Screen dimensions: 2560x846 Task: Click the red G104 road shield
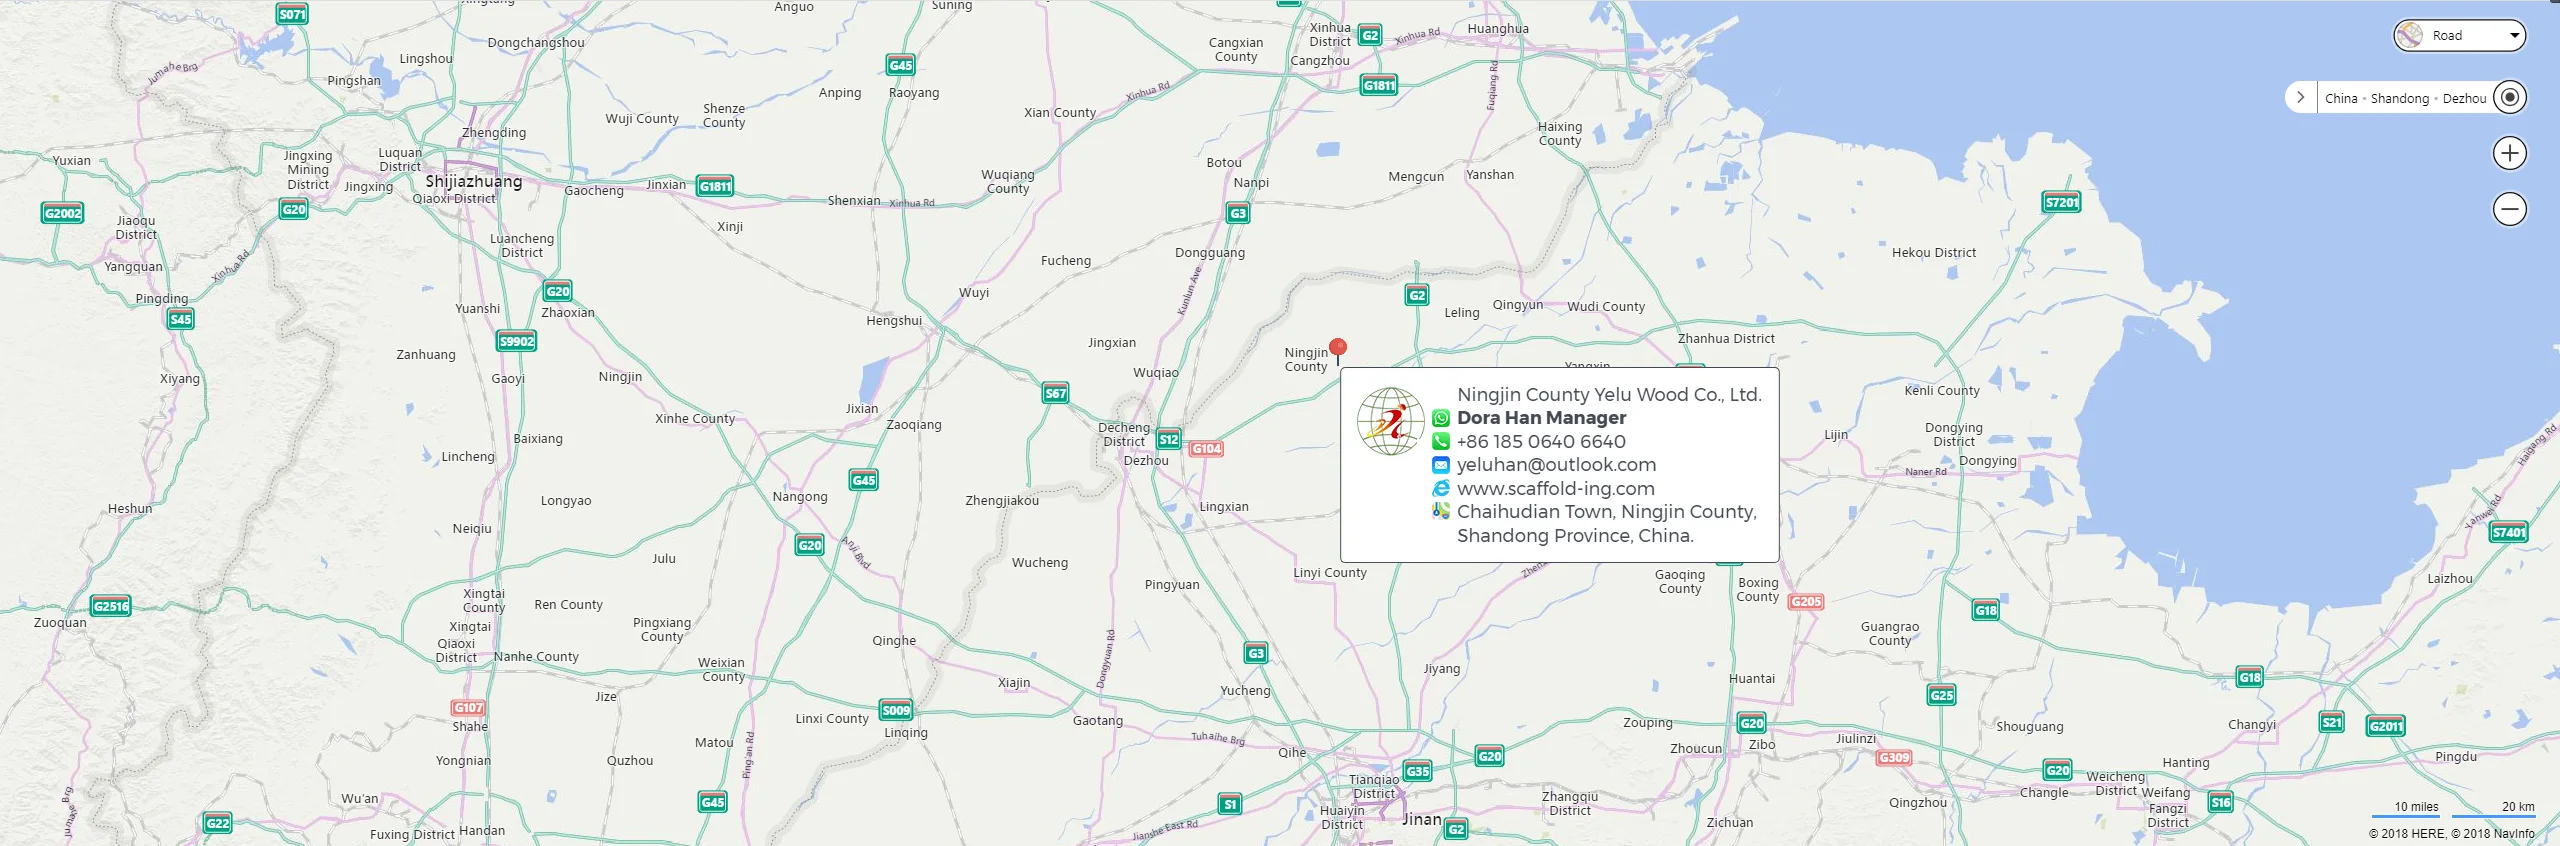click(1207, 449)
